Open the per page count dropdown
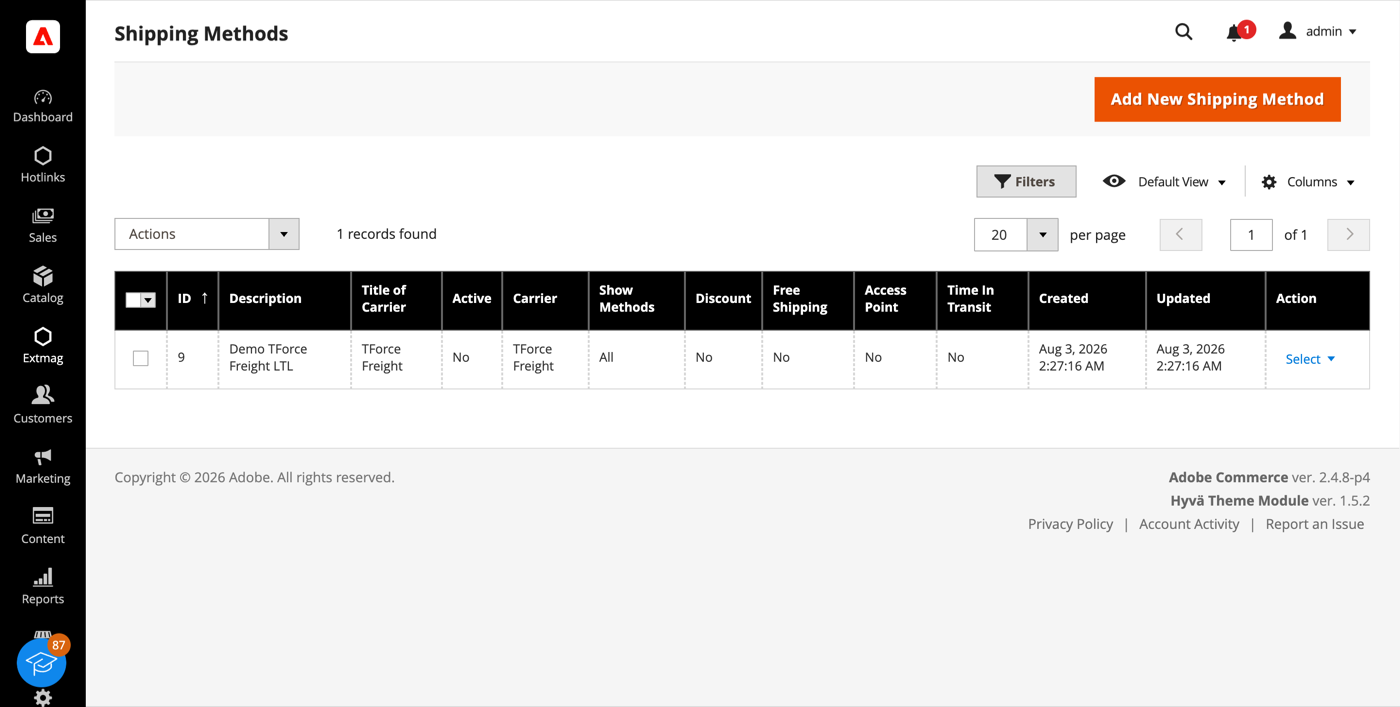This screenshot has height=707, width=1400. point(1042,235)
